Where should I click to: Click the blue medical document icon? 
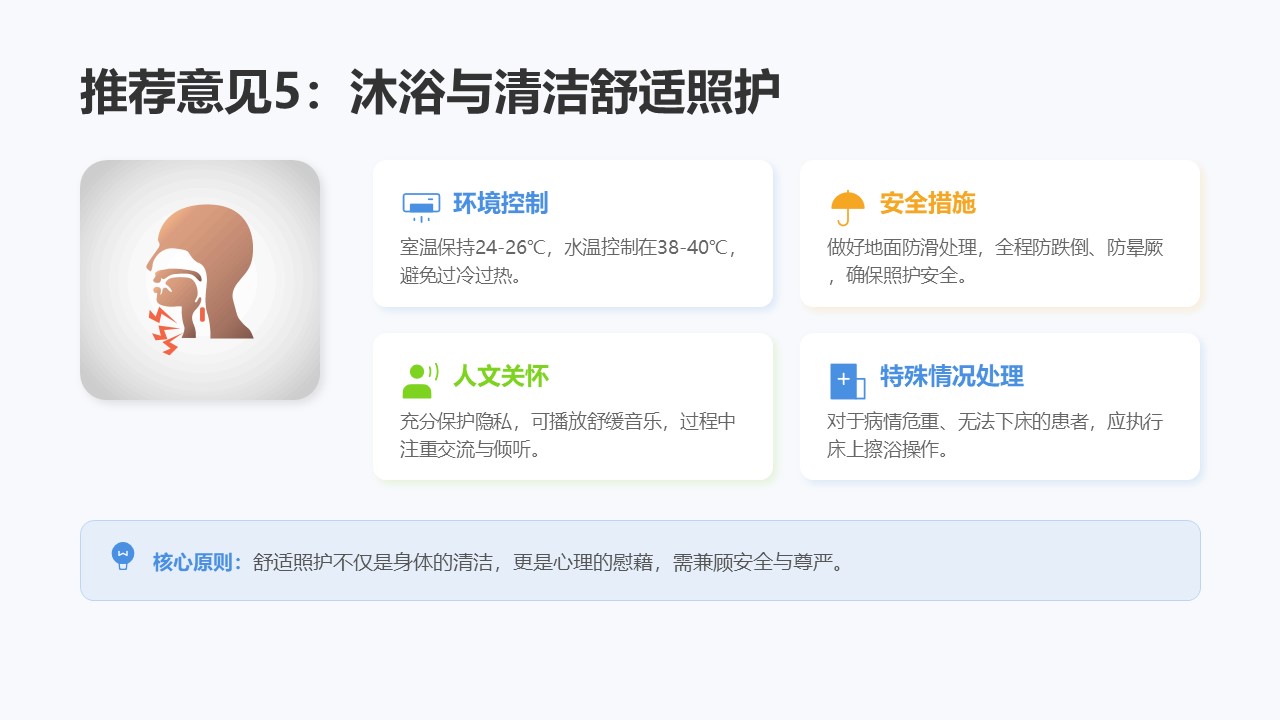847,380
